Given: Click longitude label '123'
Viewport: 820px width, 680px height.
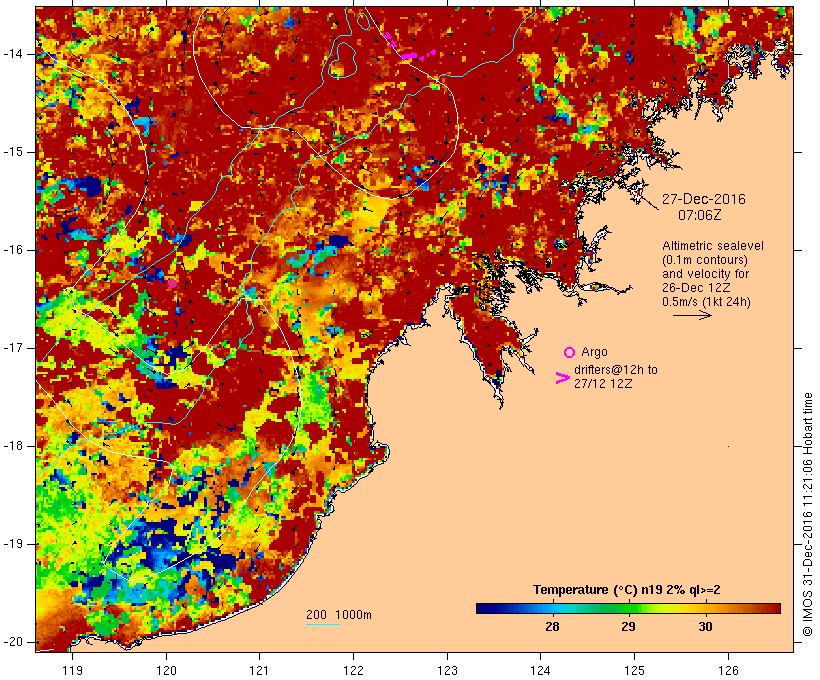Looking at the screenshot, I should (x=447, y=671).
